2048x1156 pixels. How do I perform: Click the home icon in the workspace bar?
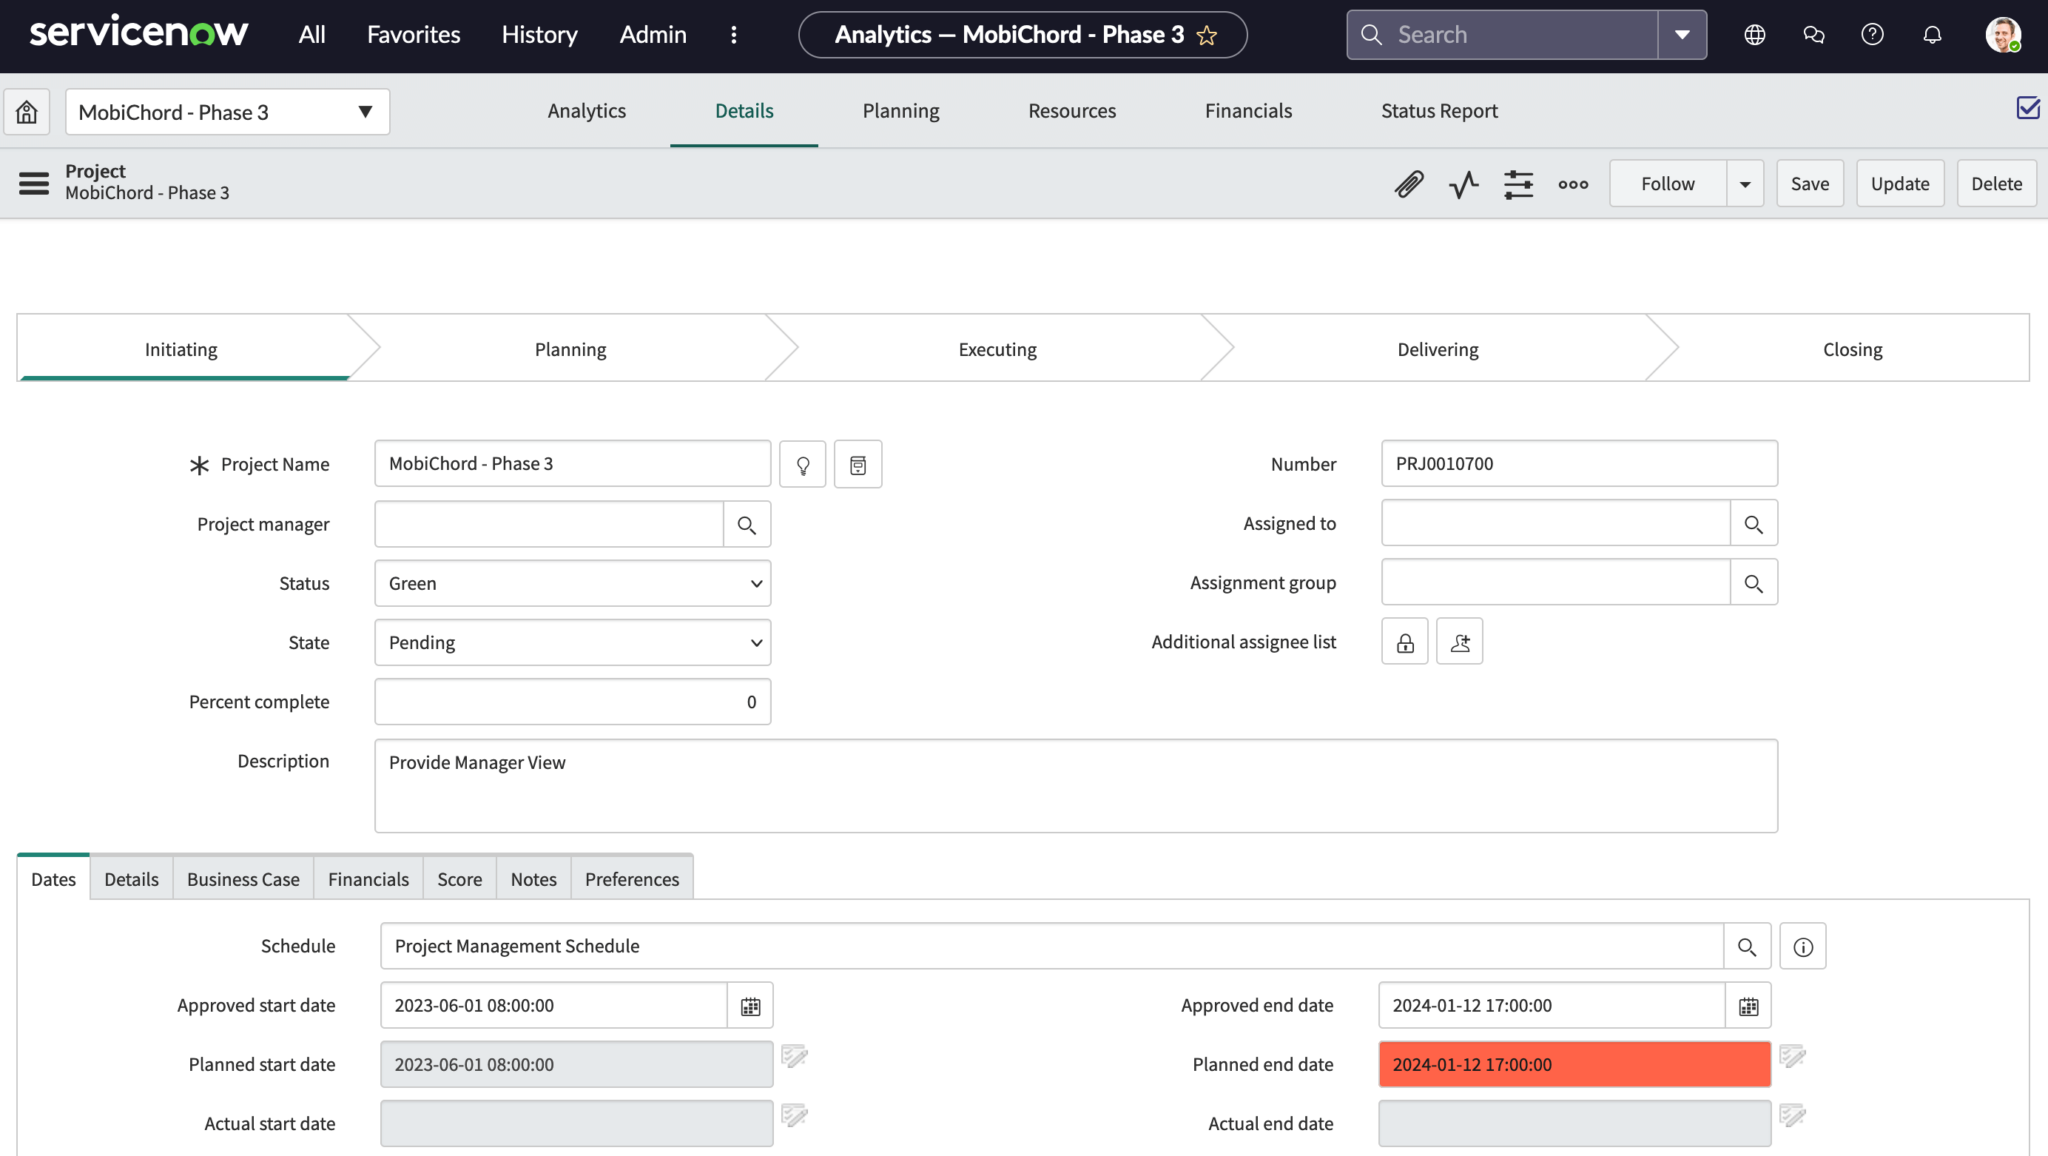coord(27,112)
